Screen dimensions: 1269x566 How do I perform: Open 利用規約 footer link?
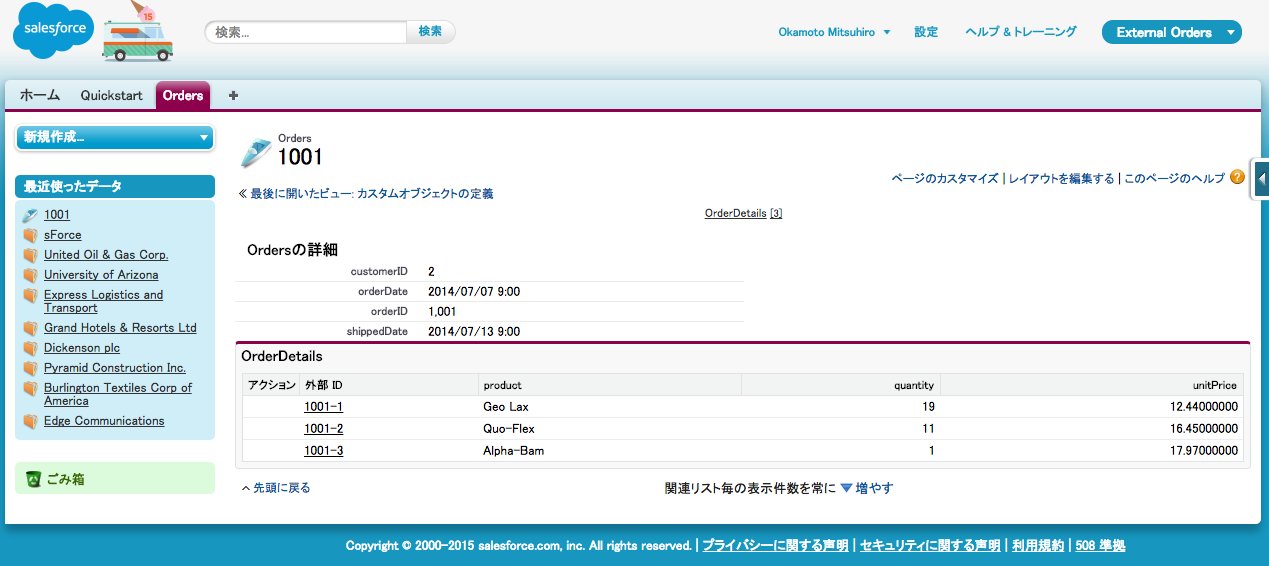click(x=1037, y=546)
